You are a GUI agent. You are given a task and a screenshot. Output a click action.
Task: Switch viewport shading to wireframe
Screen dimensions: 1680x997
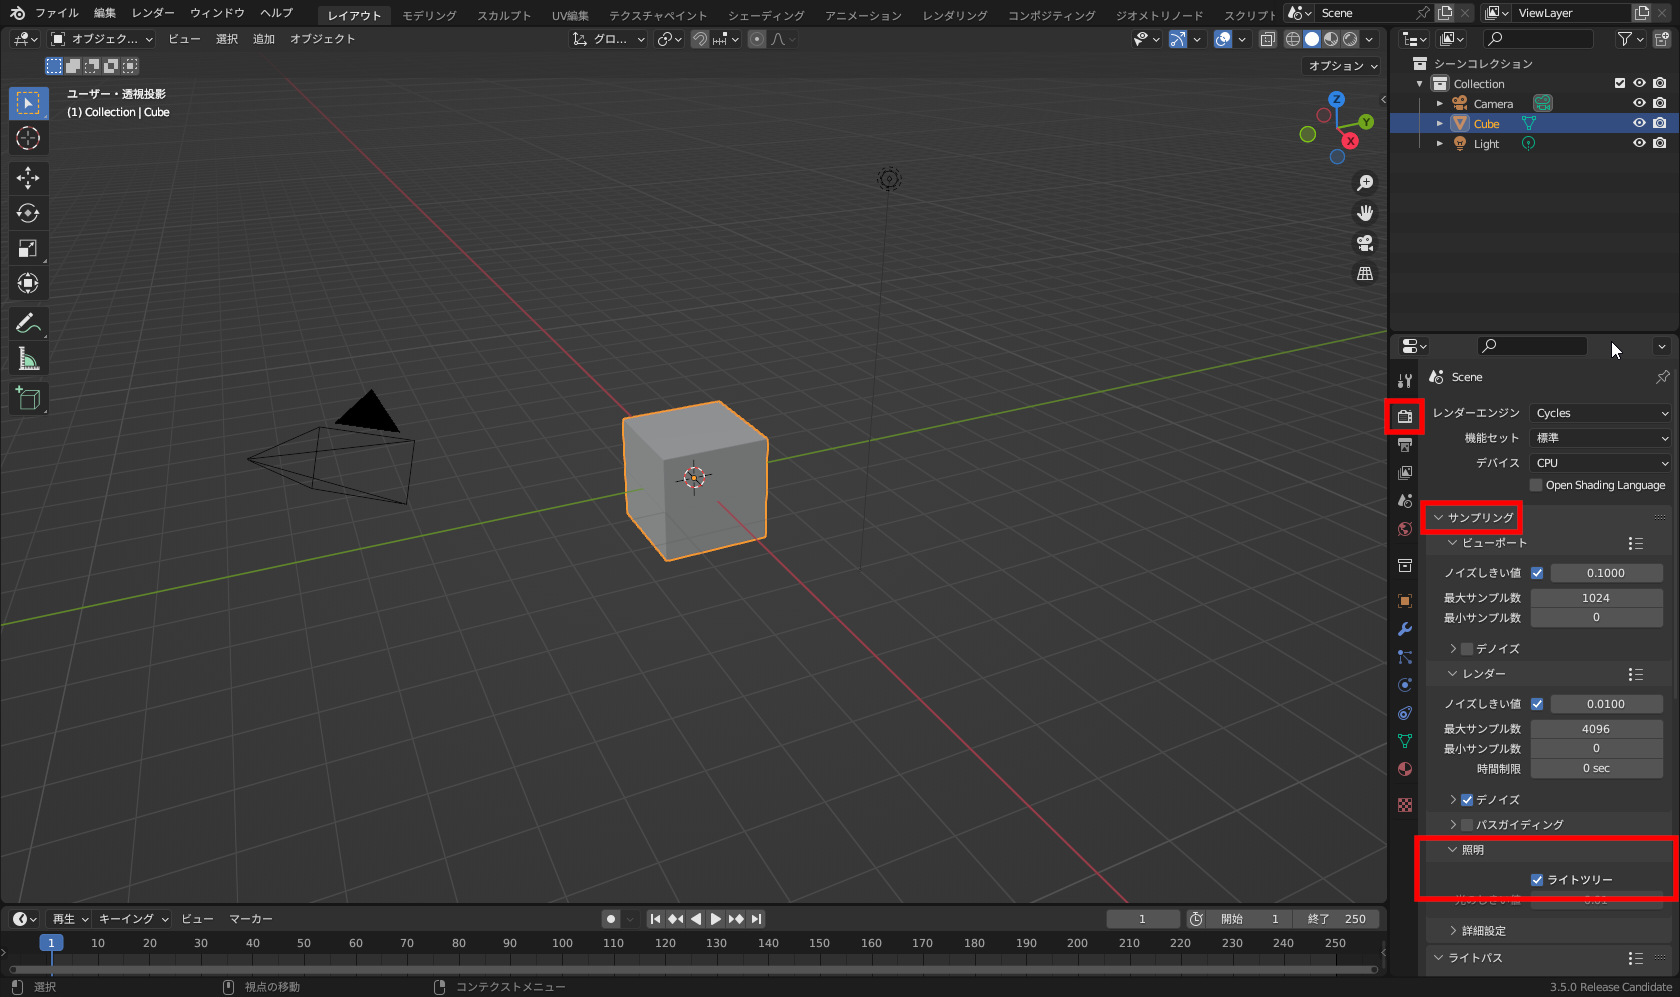coord(1293,39)
